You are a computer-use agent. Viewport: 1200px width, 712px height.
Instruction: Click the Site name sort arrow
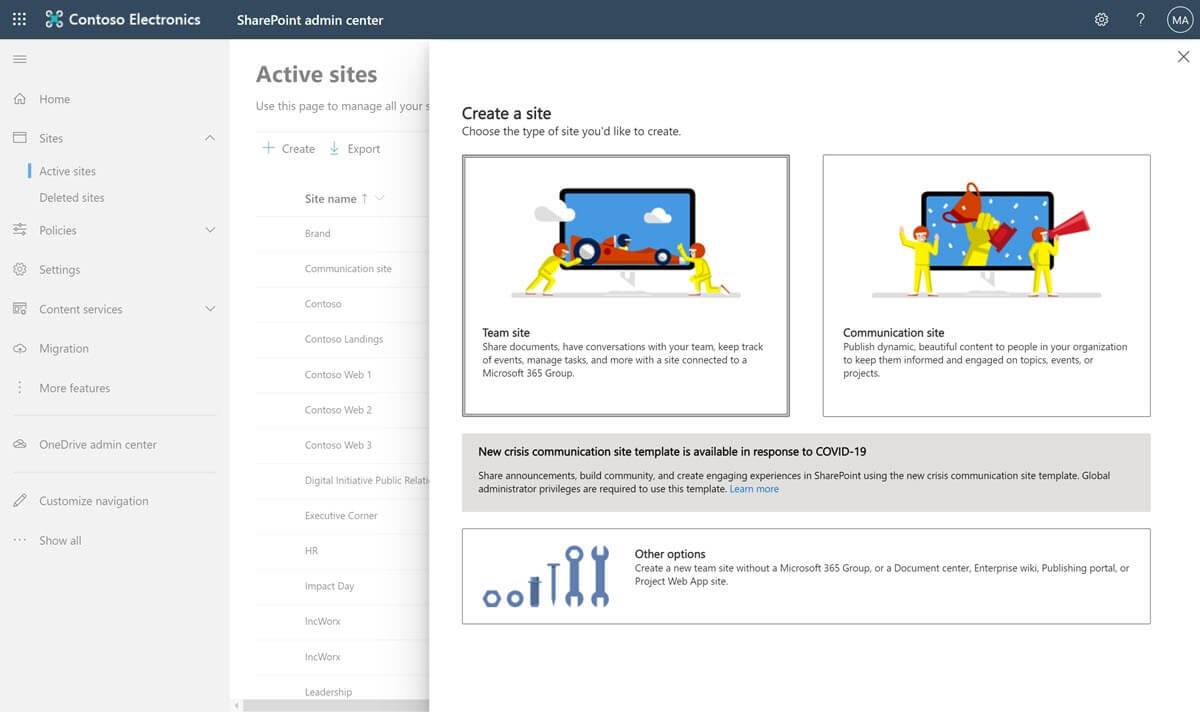pyautogui.click(x=364, y=198)
